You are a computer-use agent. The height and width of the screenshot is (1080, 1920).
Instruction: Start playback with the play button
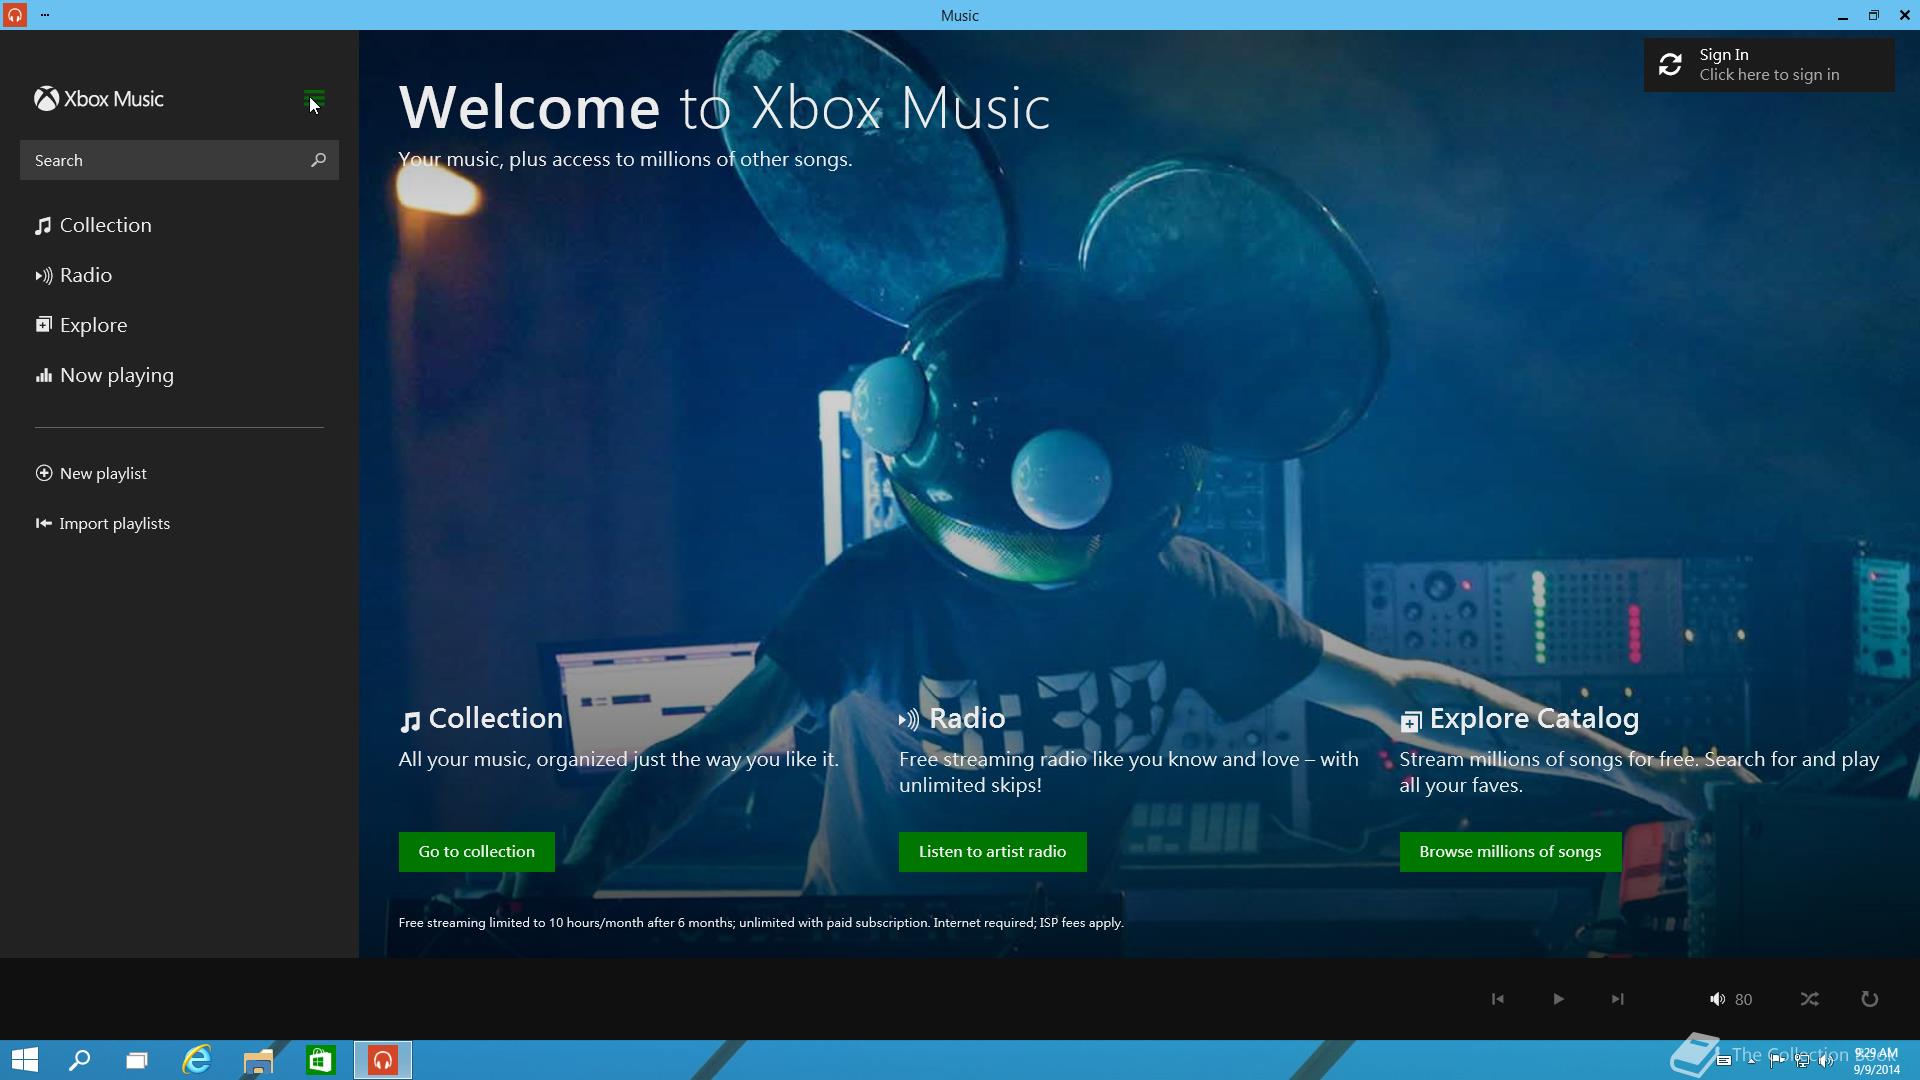tap(1558, 999)
